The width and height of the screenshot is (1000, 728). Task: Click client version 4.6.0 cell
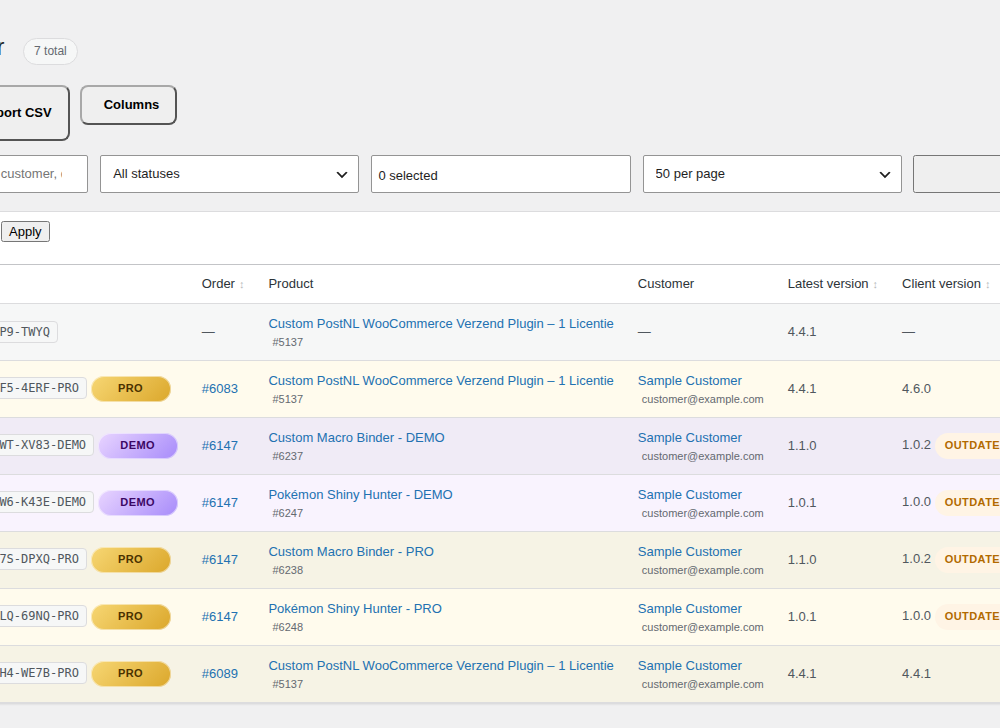click(916, 389)
